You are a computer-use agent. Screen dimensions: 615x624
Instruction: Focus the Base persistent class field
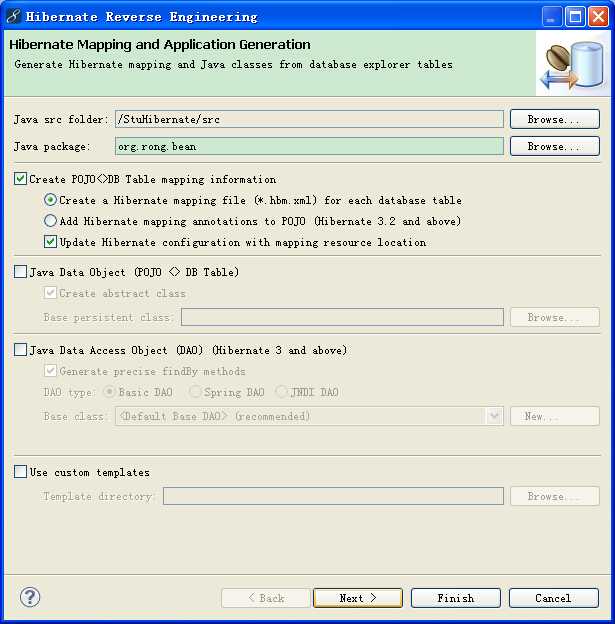[x=342, y=317]
